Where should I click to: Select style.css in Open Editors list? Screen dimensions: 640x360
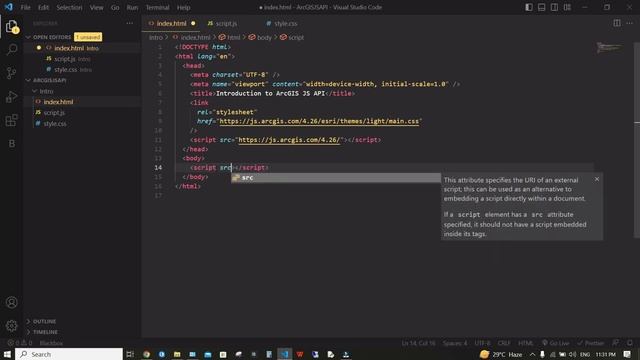[82, 70]
